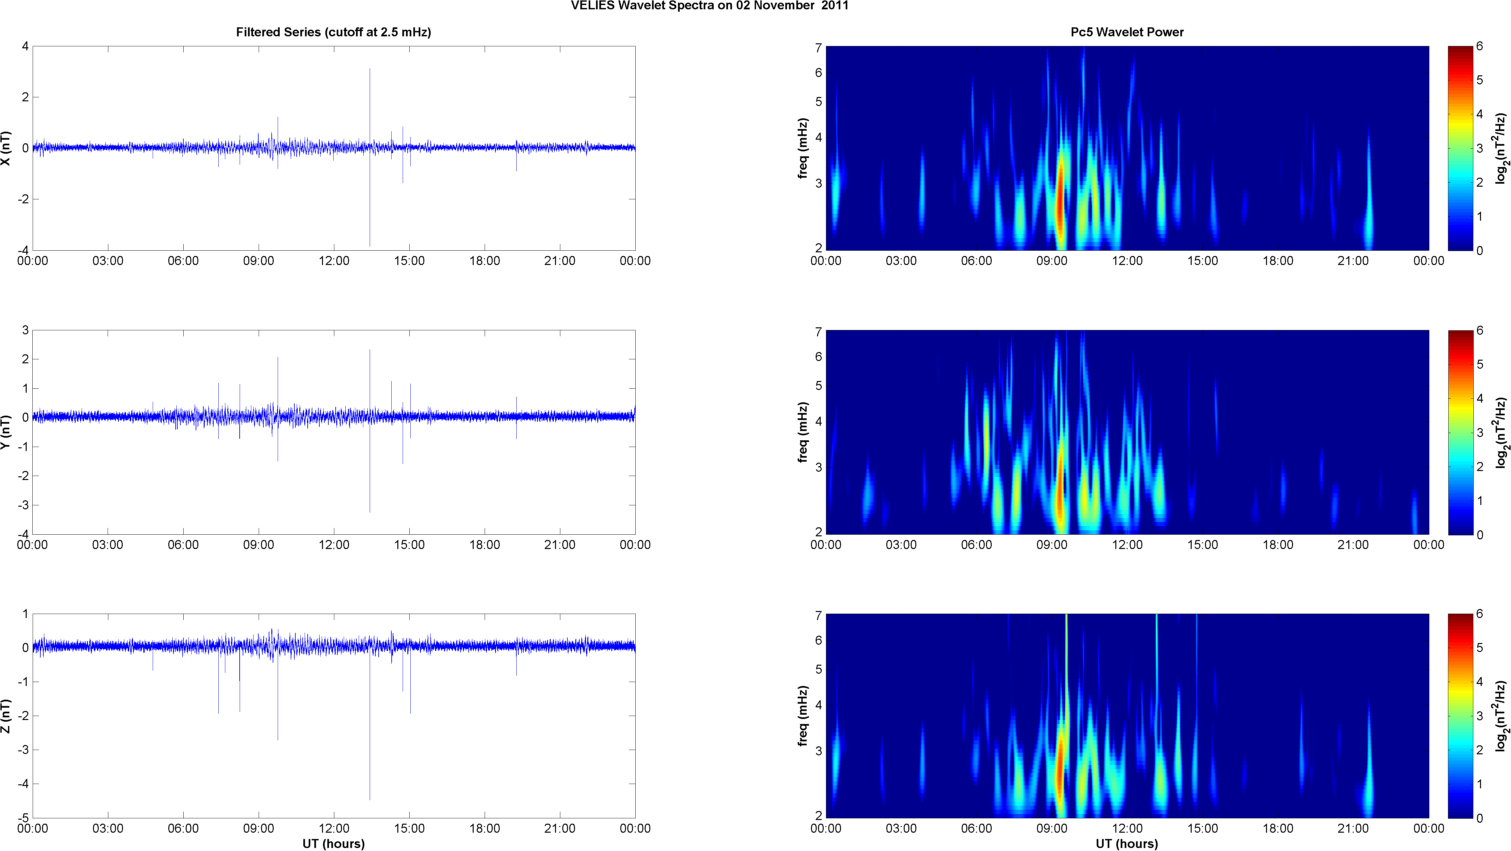Click the bottom Z component colorbar
This screenshot has width=1511, height=851.
pyautogui.click(x=1460, y=716)
